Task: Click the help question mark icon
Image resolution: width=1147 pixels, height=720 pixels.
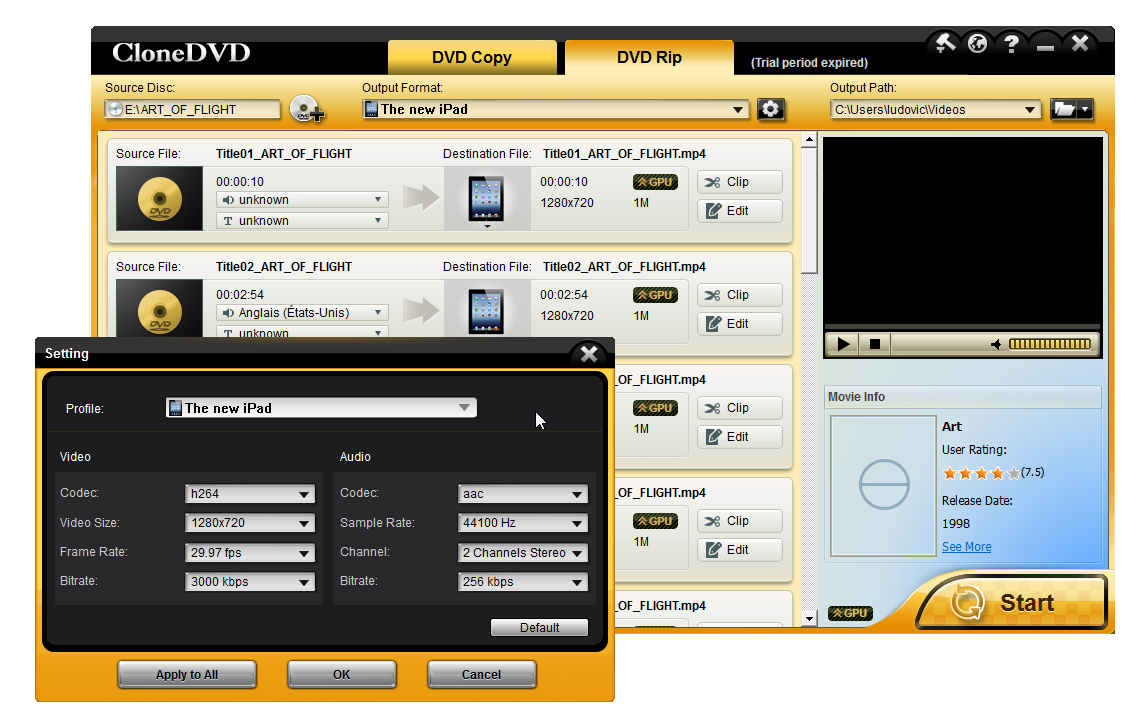Action: (x=1012, y=44)
